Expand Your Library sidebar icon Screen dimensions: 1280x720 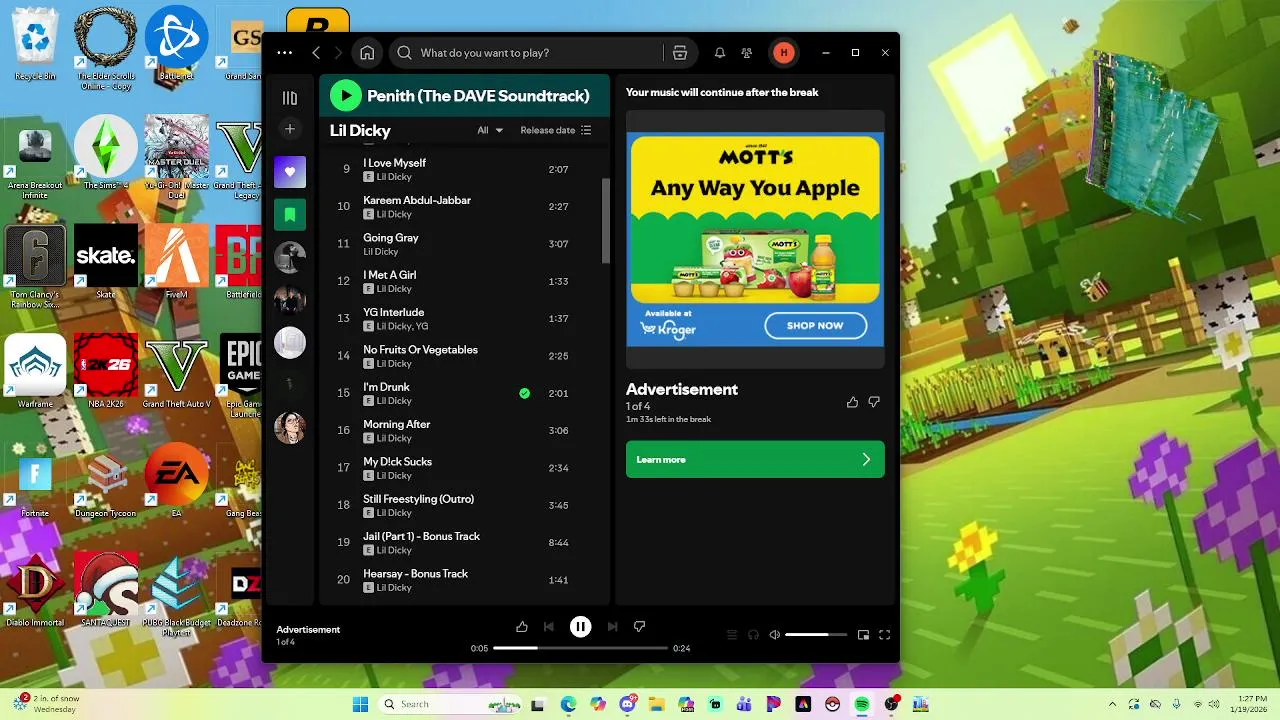coord(290,98)
